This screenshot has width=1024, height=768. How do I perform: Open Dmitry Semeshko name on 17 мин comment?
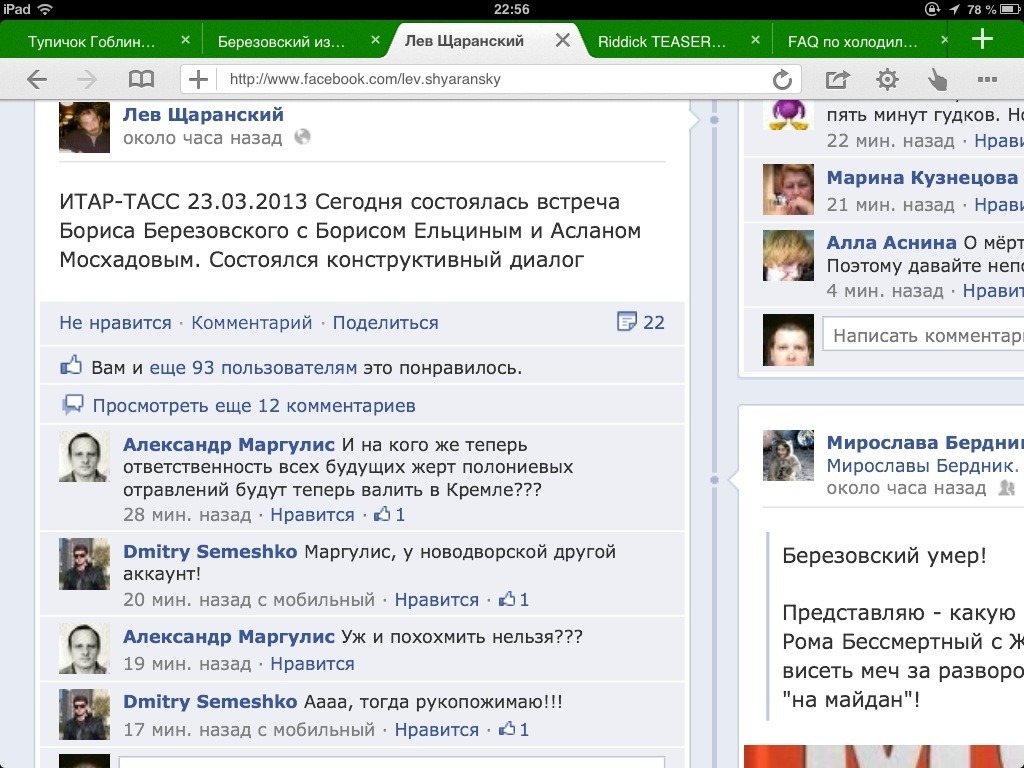(x=210, y=702)
